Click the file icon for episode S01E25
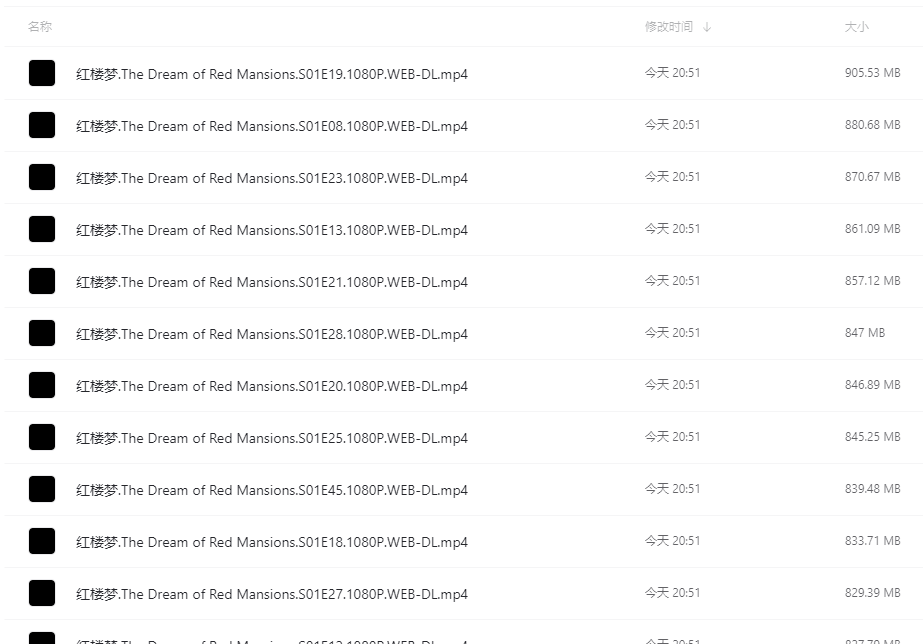This screenshot has width=923, height=644. click(42, 437)
